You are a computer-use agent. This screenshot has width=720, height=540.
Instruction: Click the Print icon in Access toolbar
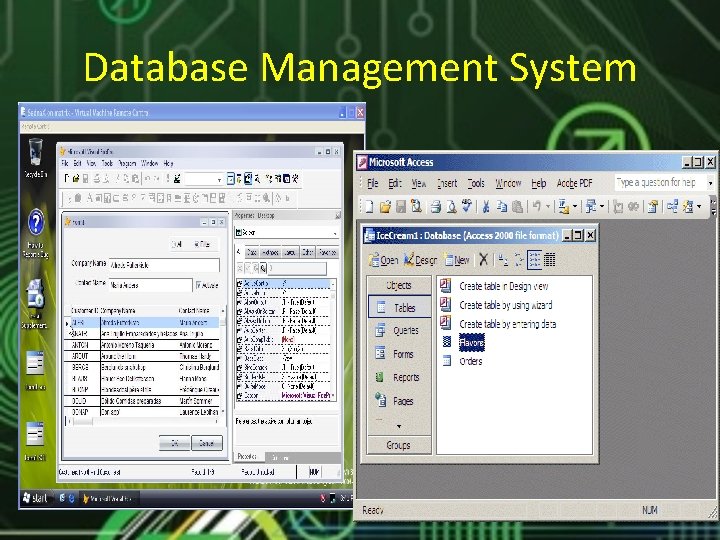[x=435, y=207]
